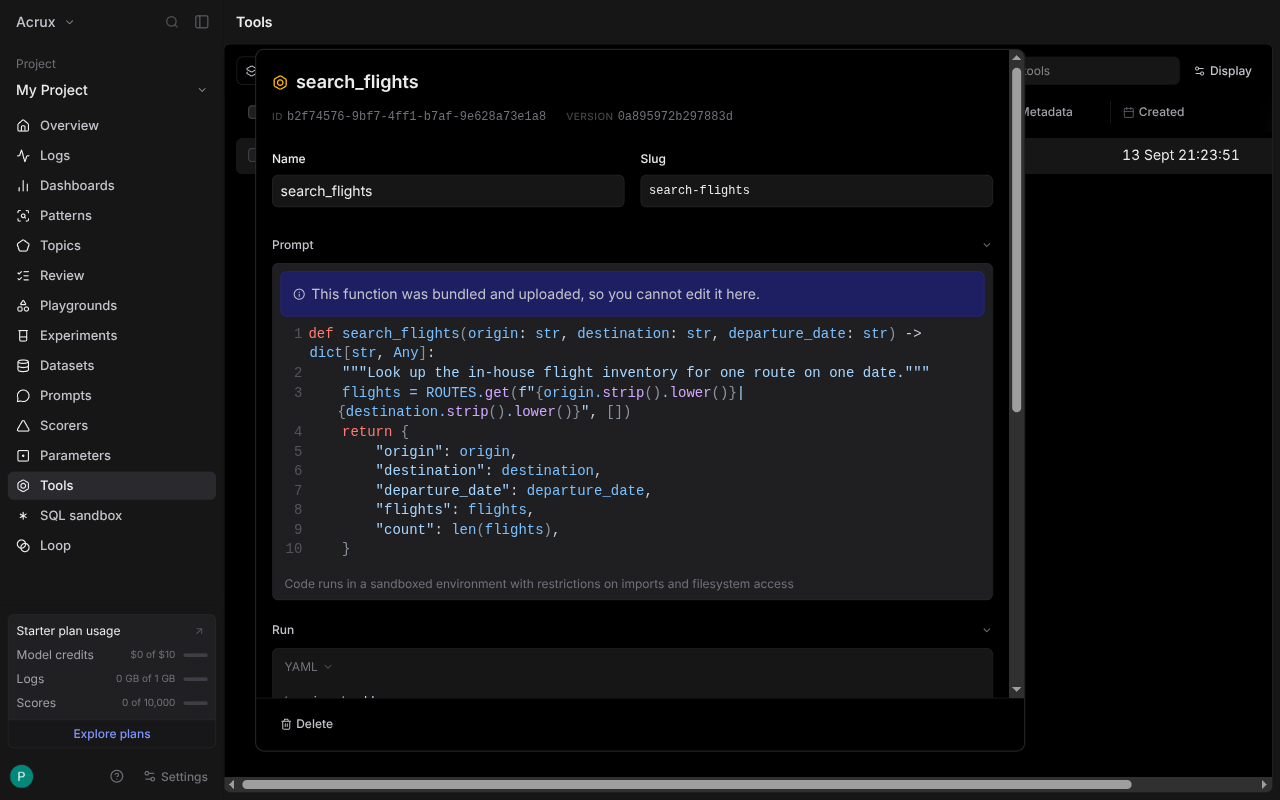The image size is (1280, 800).
Task: Click the Parameters icon in sidebar
Action: 23,456
